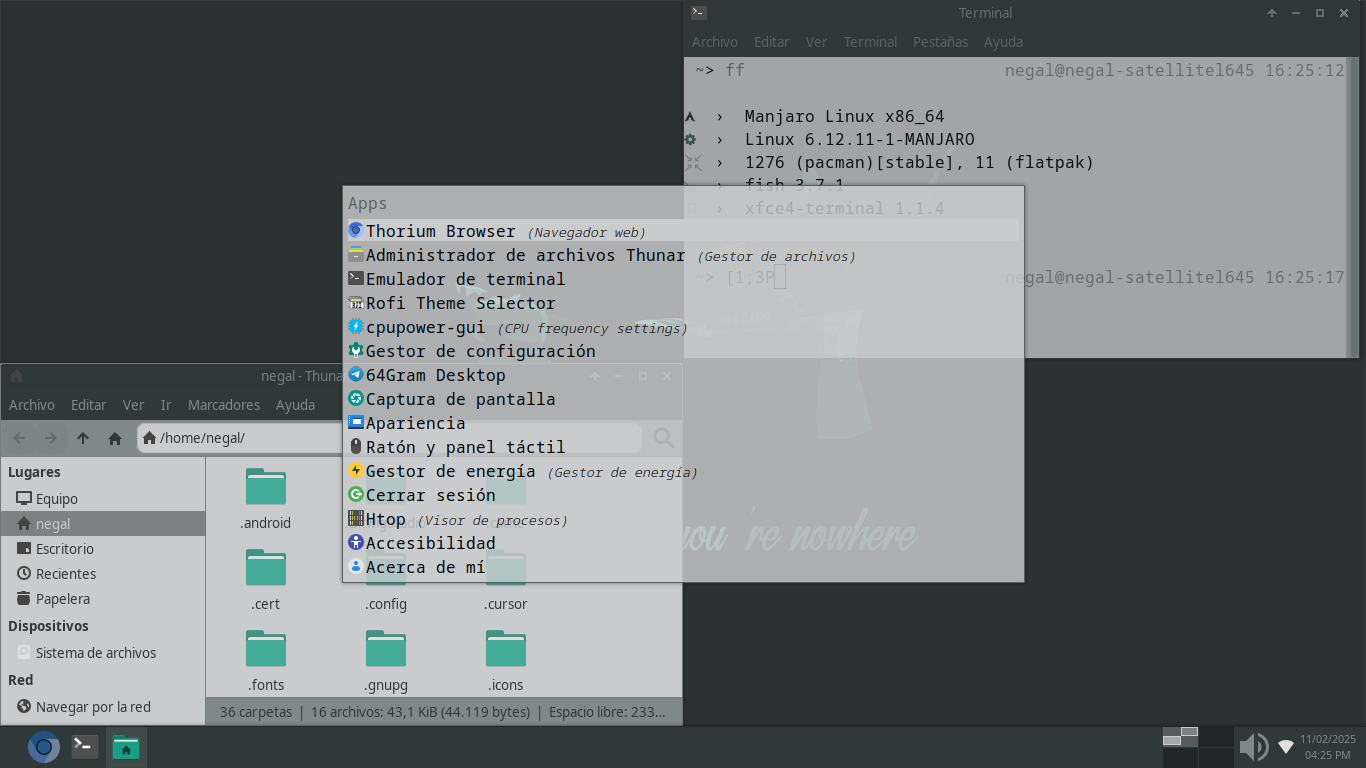
Task: Click Navegar por la red
Action: click(x=93, y=707)
